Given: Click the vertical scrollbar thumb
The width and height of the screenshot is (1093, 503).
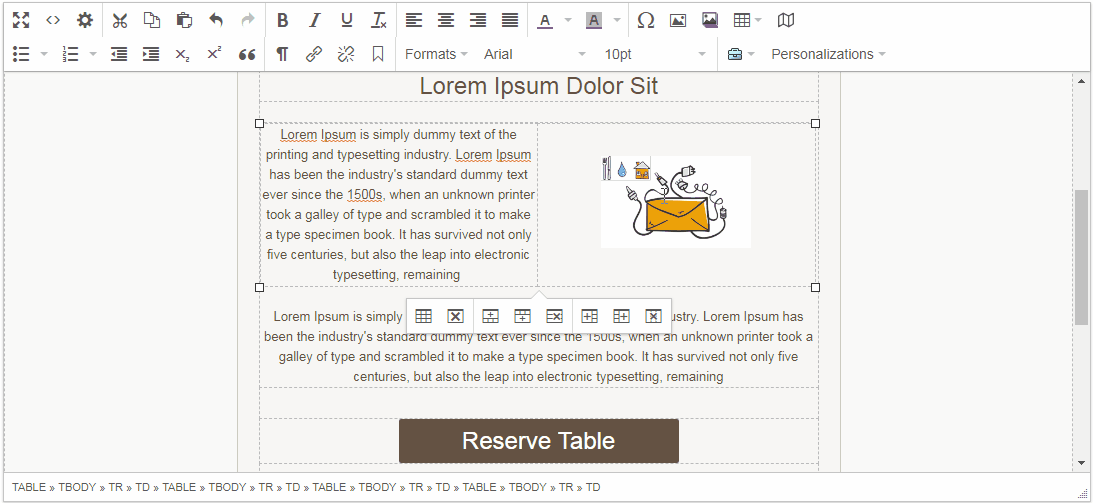Looking at the screenshot, I should (x=1080, y=256).
